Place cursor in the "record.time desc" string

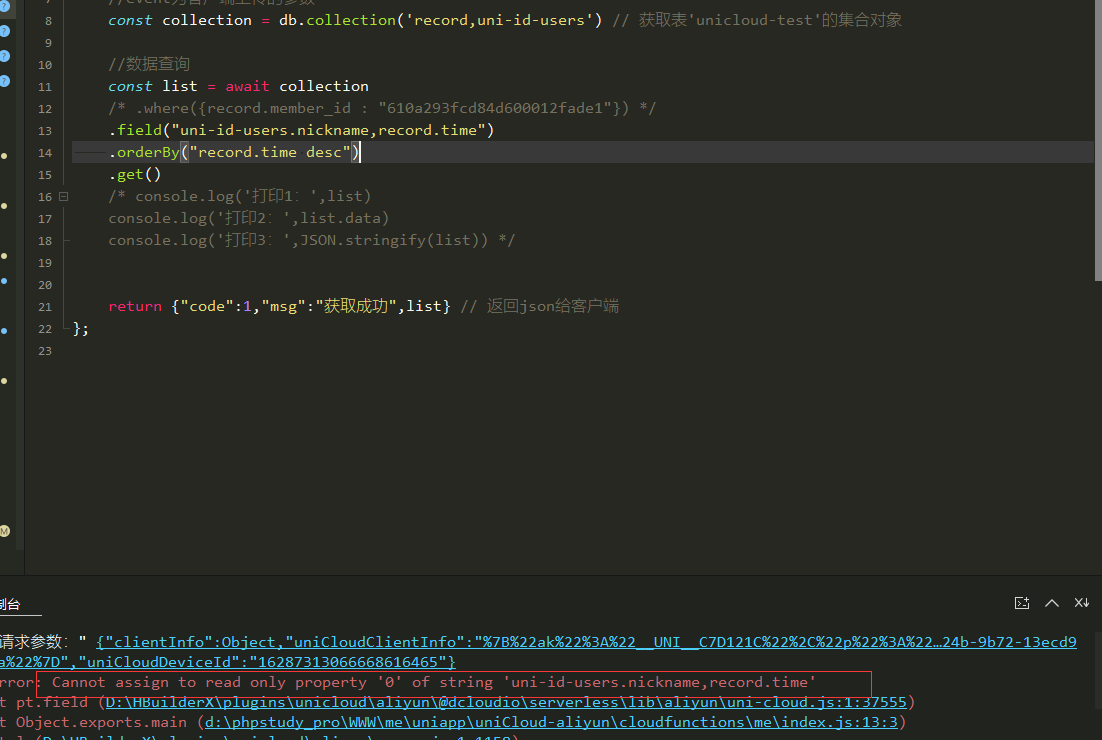[x=270, y=152]
